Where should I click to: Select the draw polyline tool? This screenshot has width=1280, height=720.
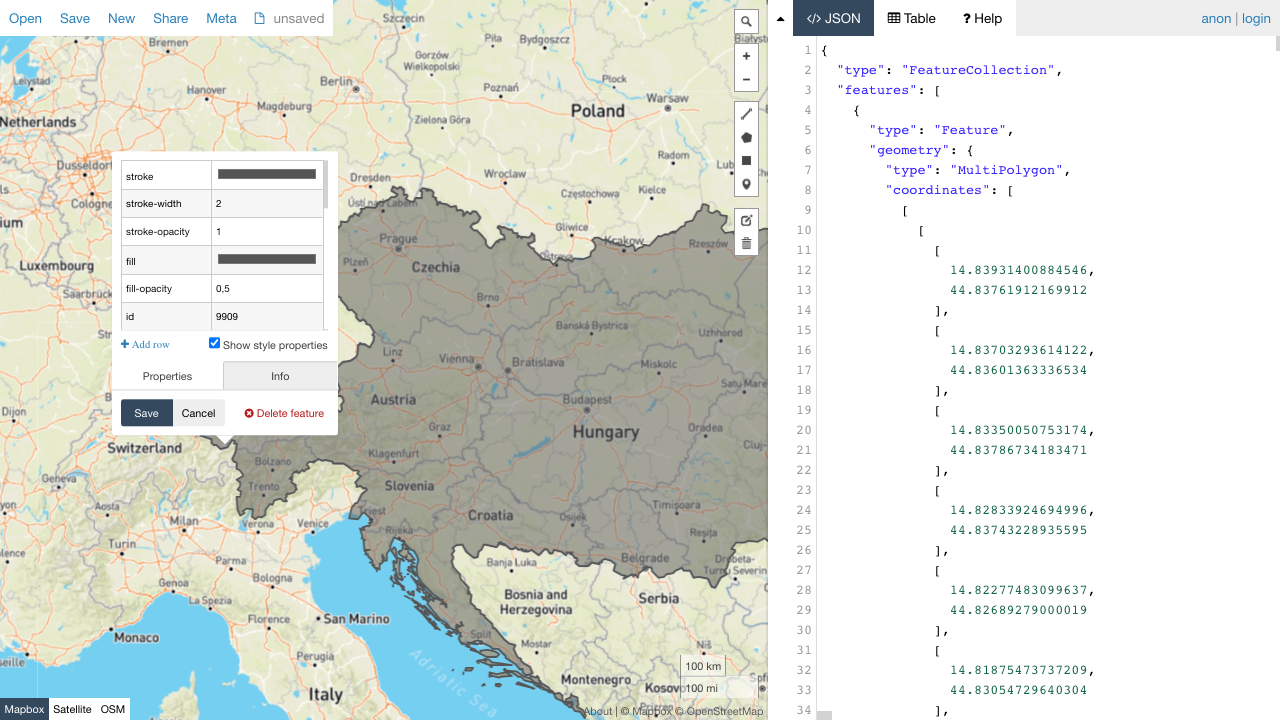(746, 114)
